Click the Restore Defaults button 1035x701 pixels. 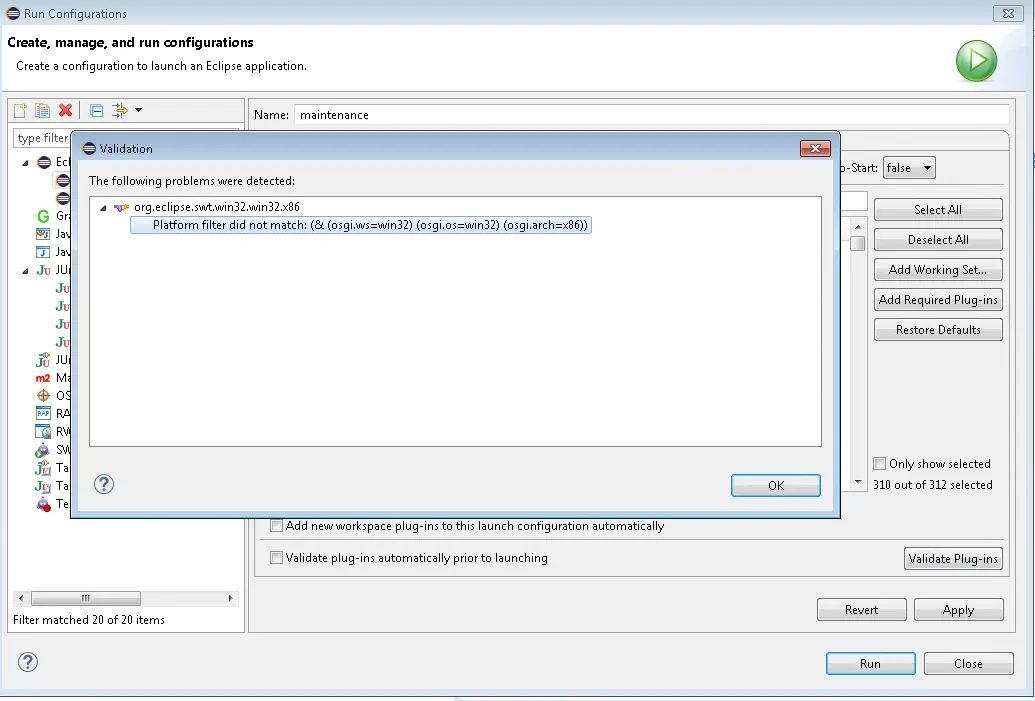[x=938, y=330]
